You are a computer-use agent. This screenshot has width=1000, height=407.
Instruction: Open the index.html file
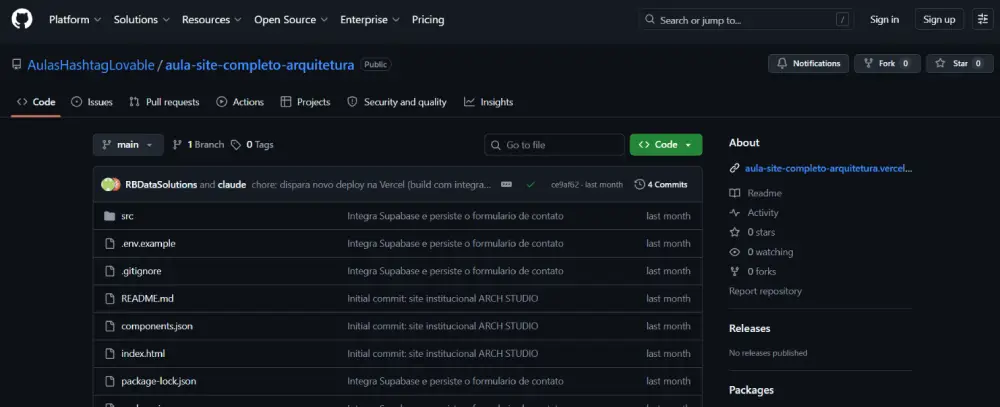pos(143,353)
